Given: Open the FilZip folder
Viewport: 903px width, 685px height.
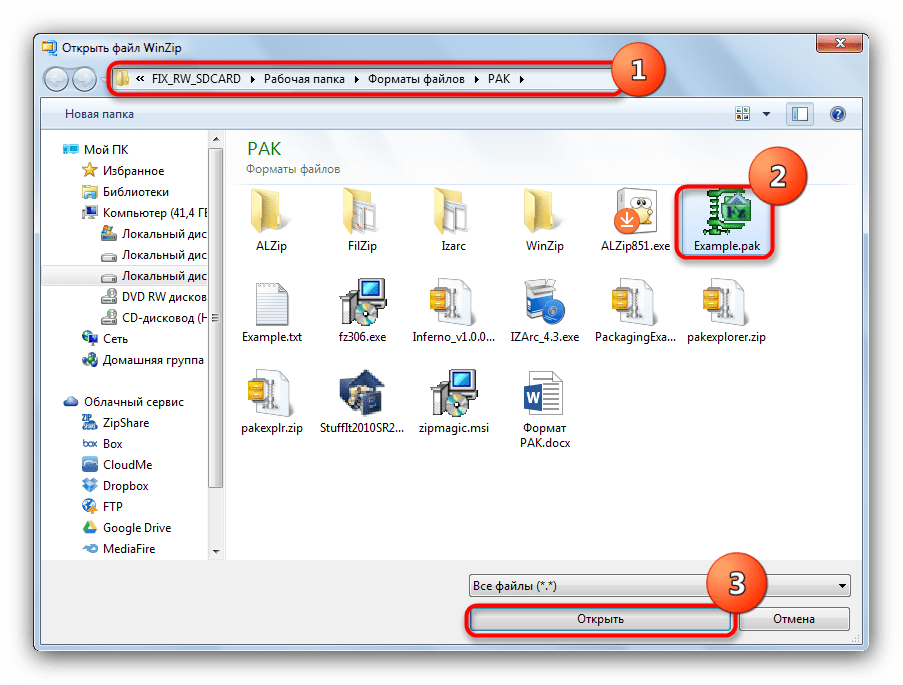Looking at the screenshot, I should 362,221.
